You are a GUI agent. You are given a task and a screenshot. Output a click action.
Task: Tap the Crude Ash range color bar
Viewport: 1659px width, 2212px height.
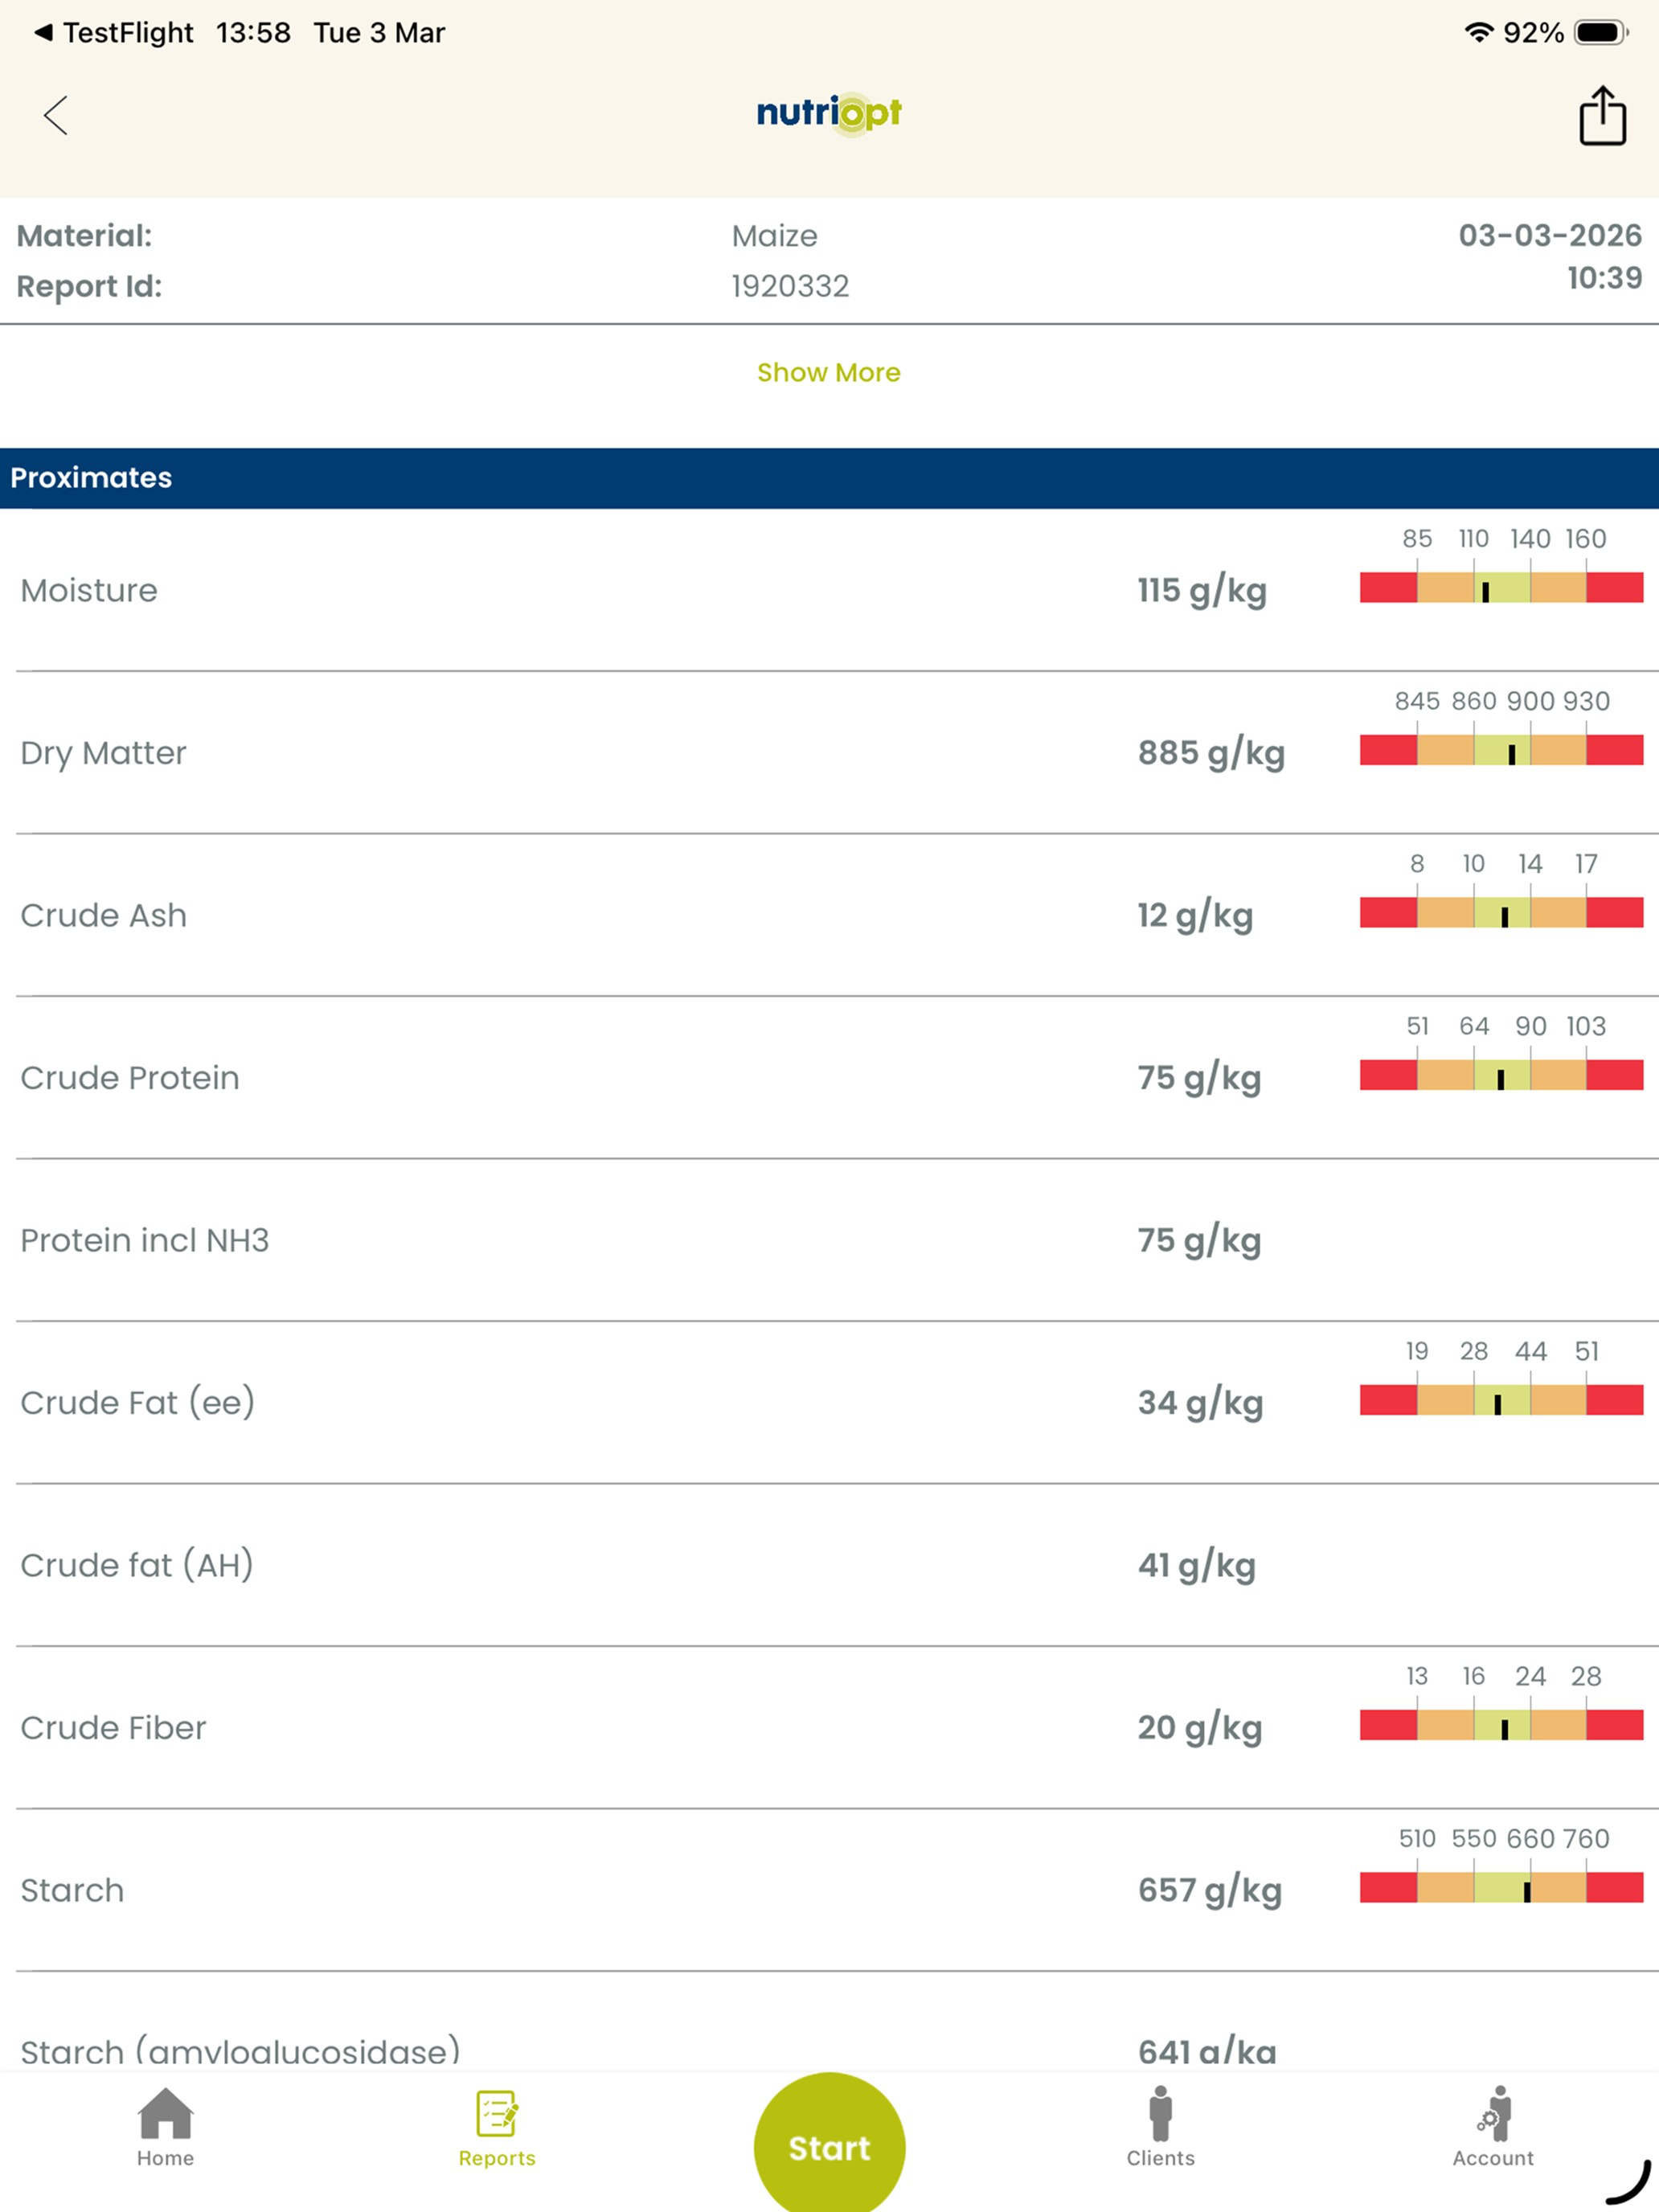click(1501, 912)
